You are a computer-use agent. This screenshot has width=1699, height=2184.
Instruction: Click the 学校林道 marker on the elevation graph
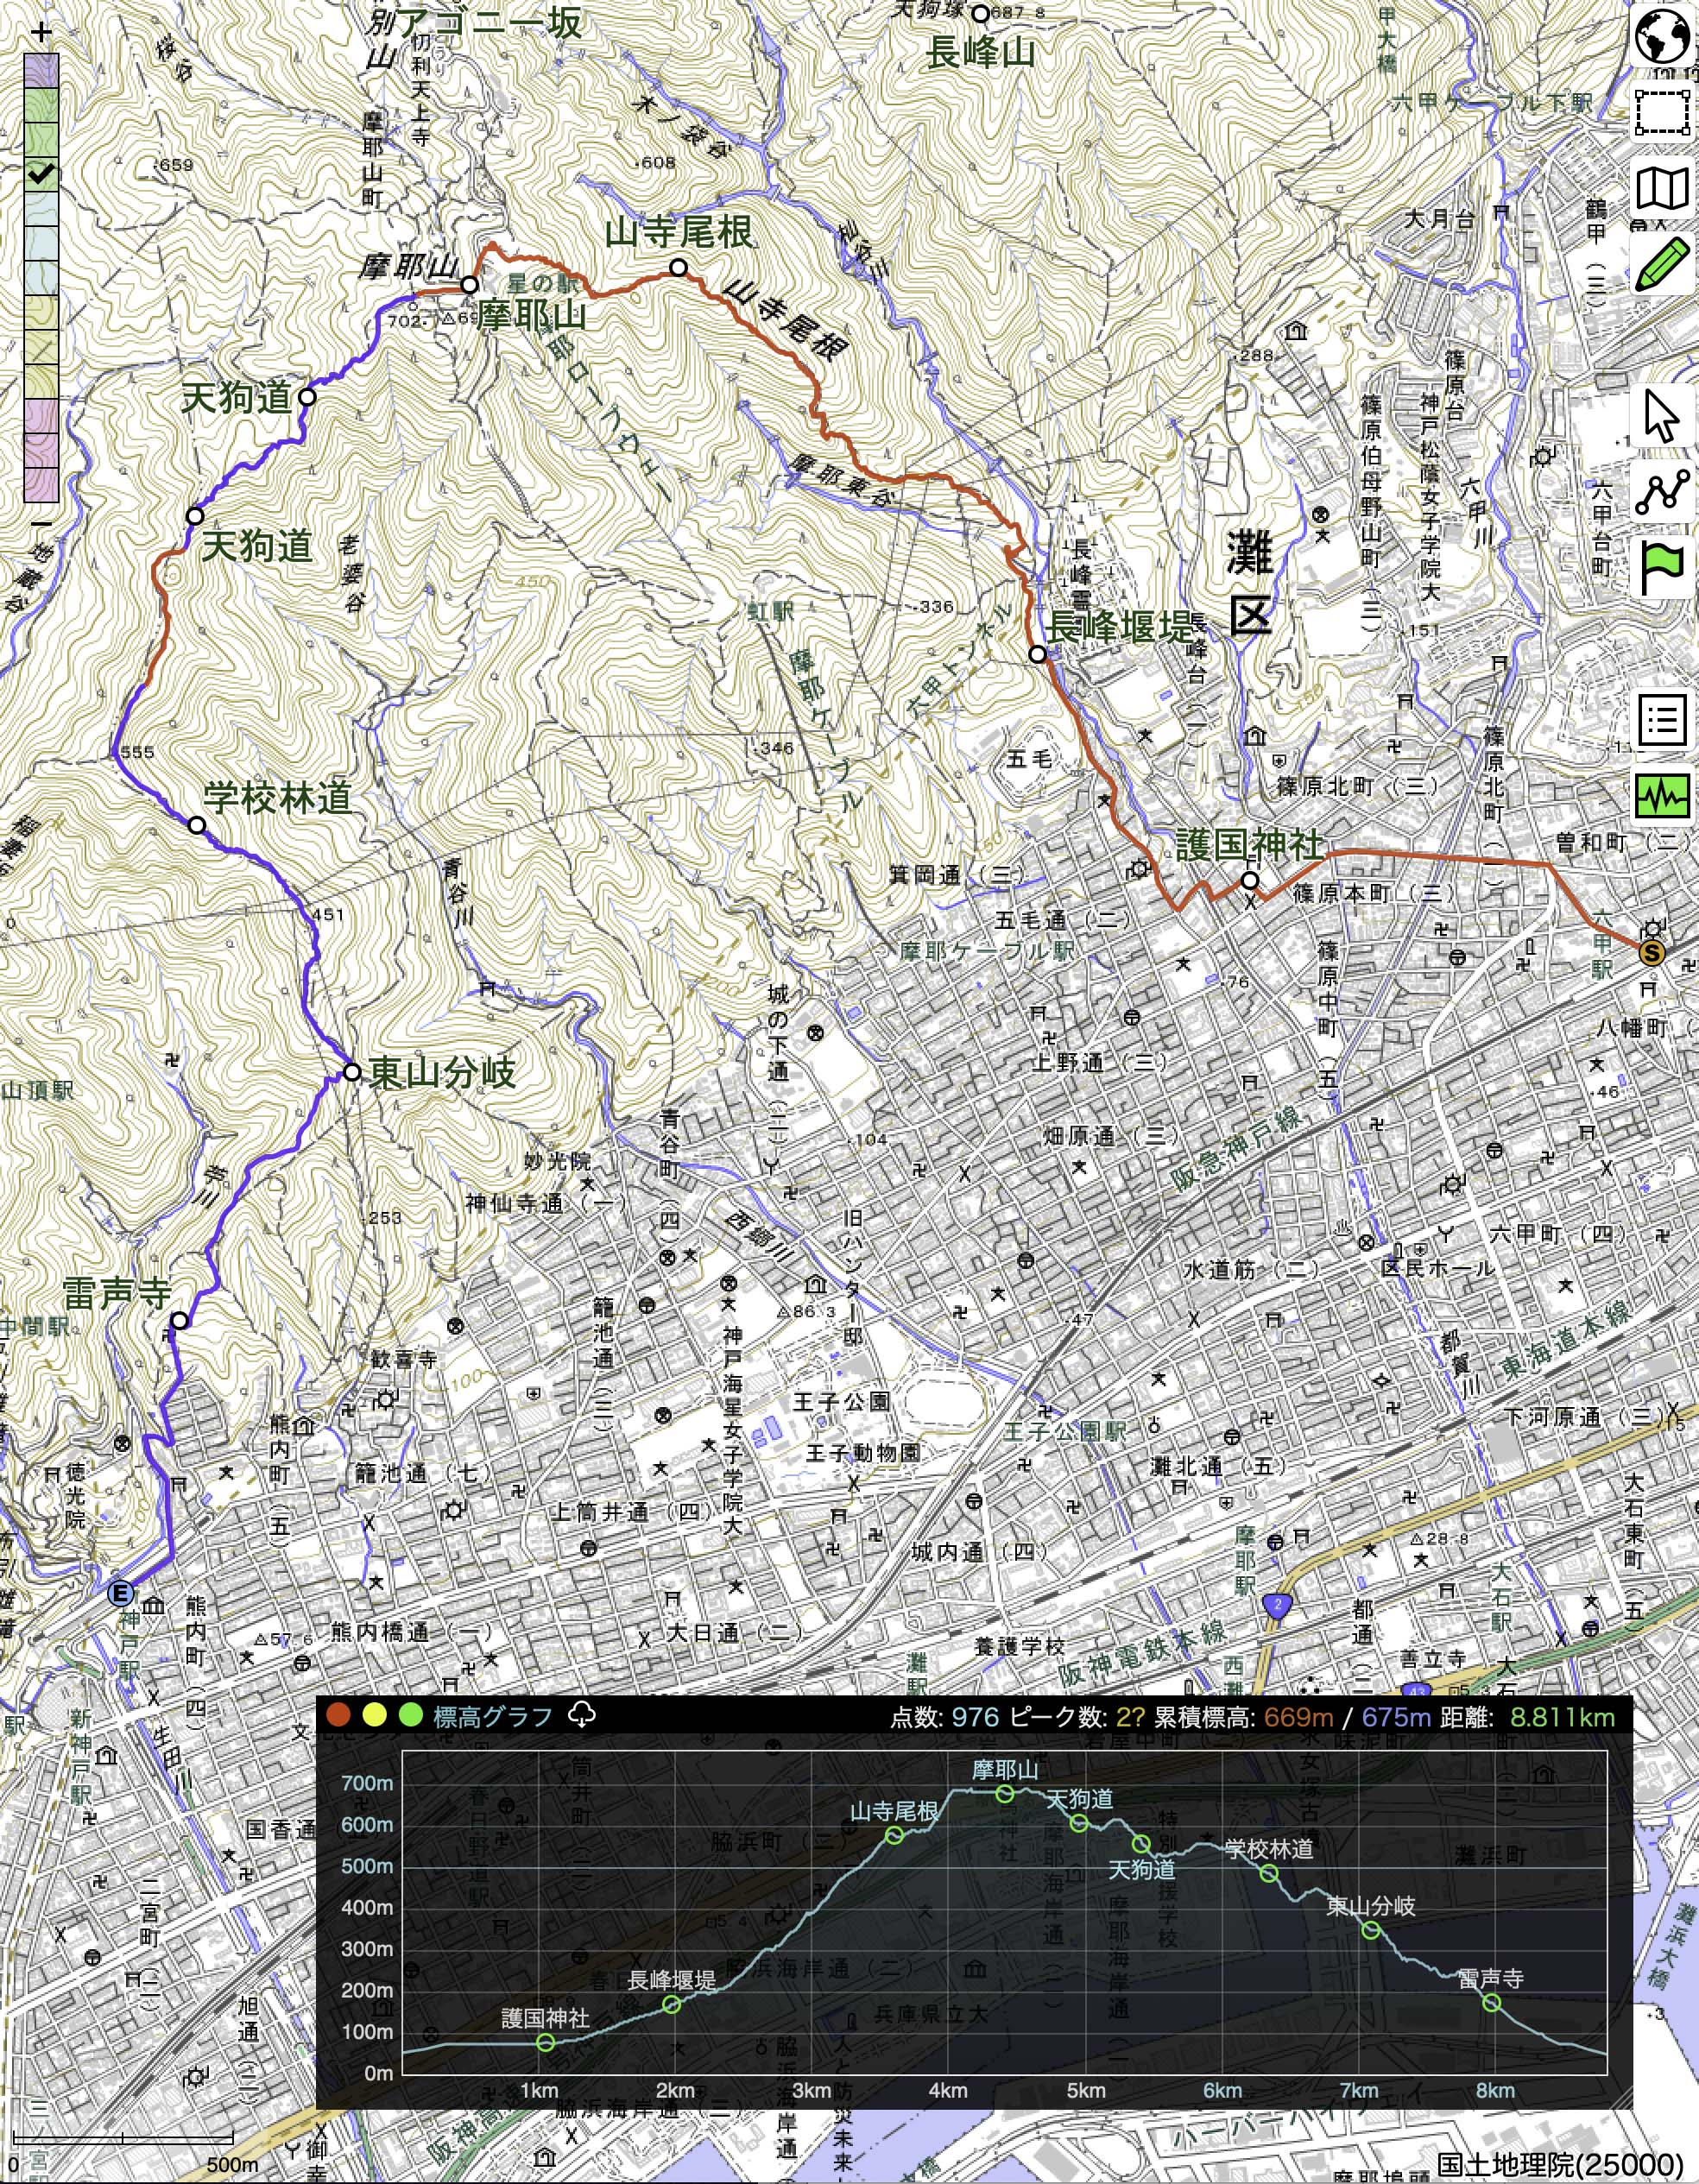pos(1269,1874)
